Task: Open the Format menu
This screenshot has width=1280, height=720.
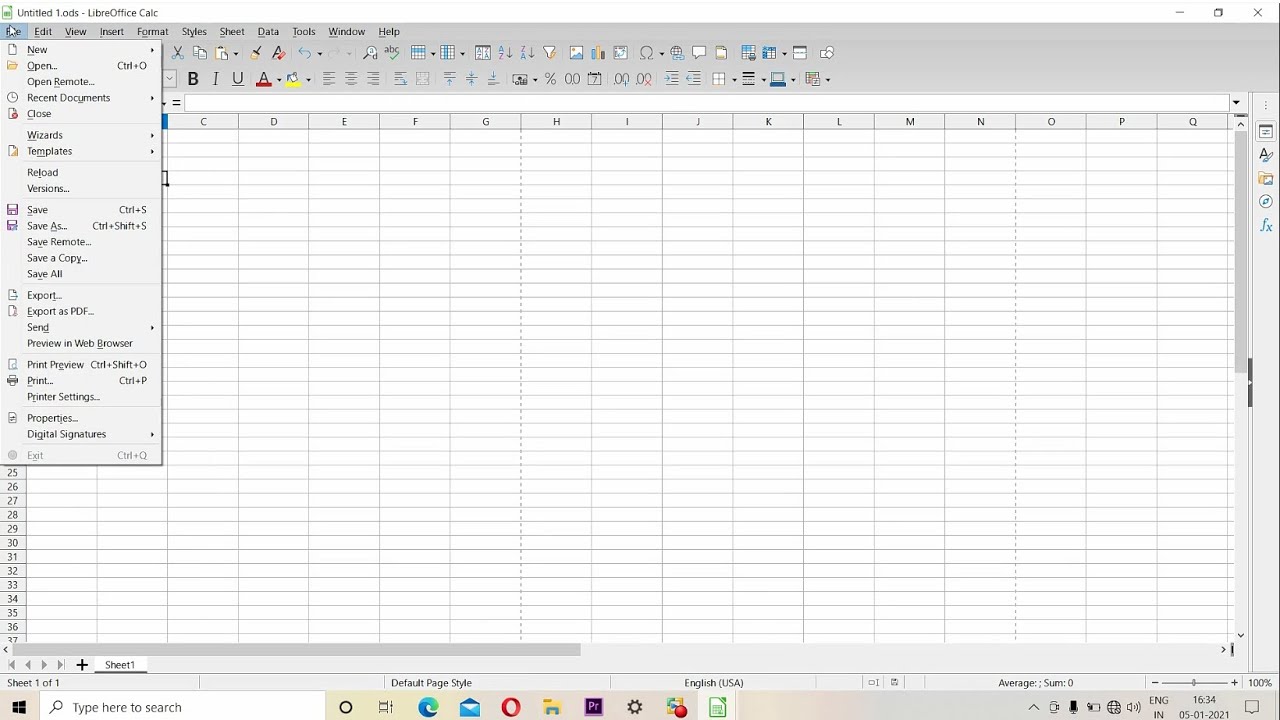Action: pos(152,31)
